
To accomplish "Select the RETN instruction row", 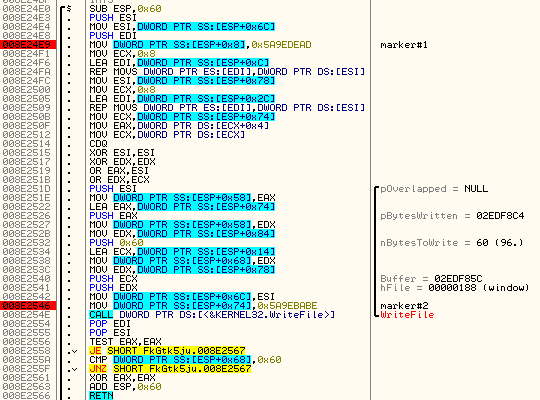I will [101, 396].
